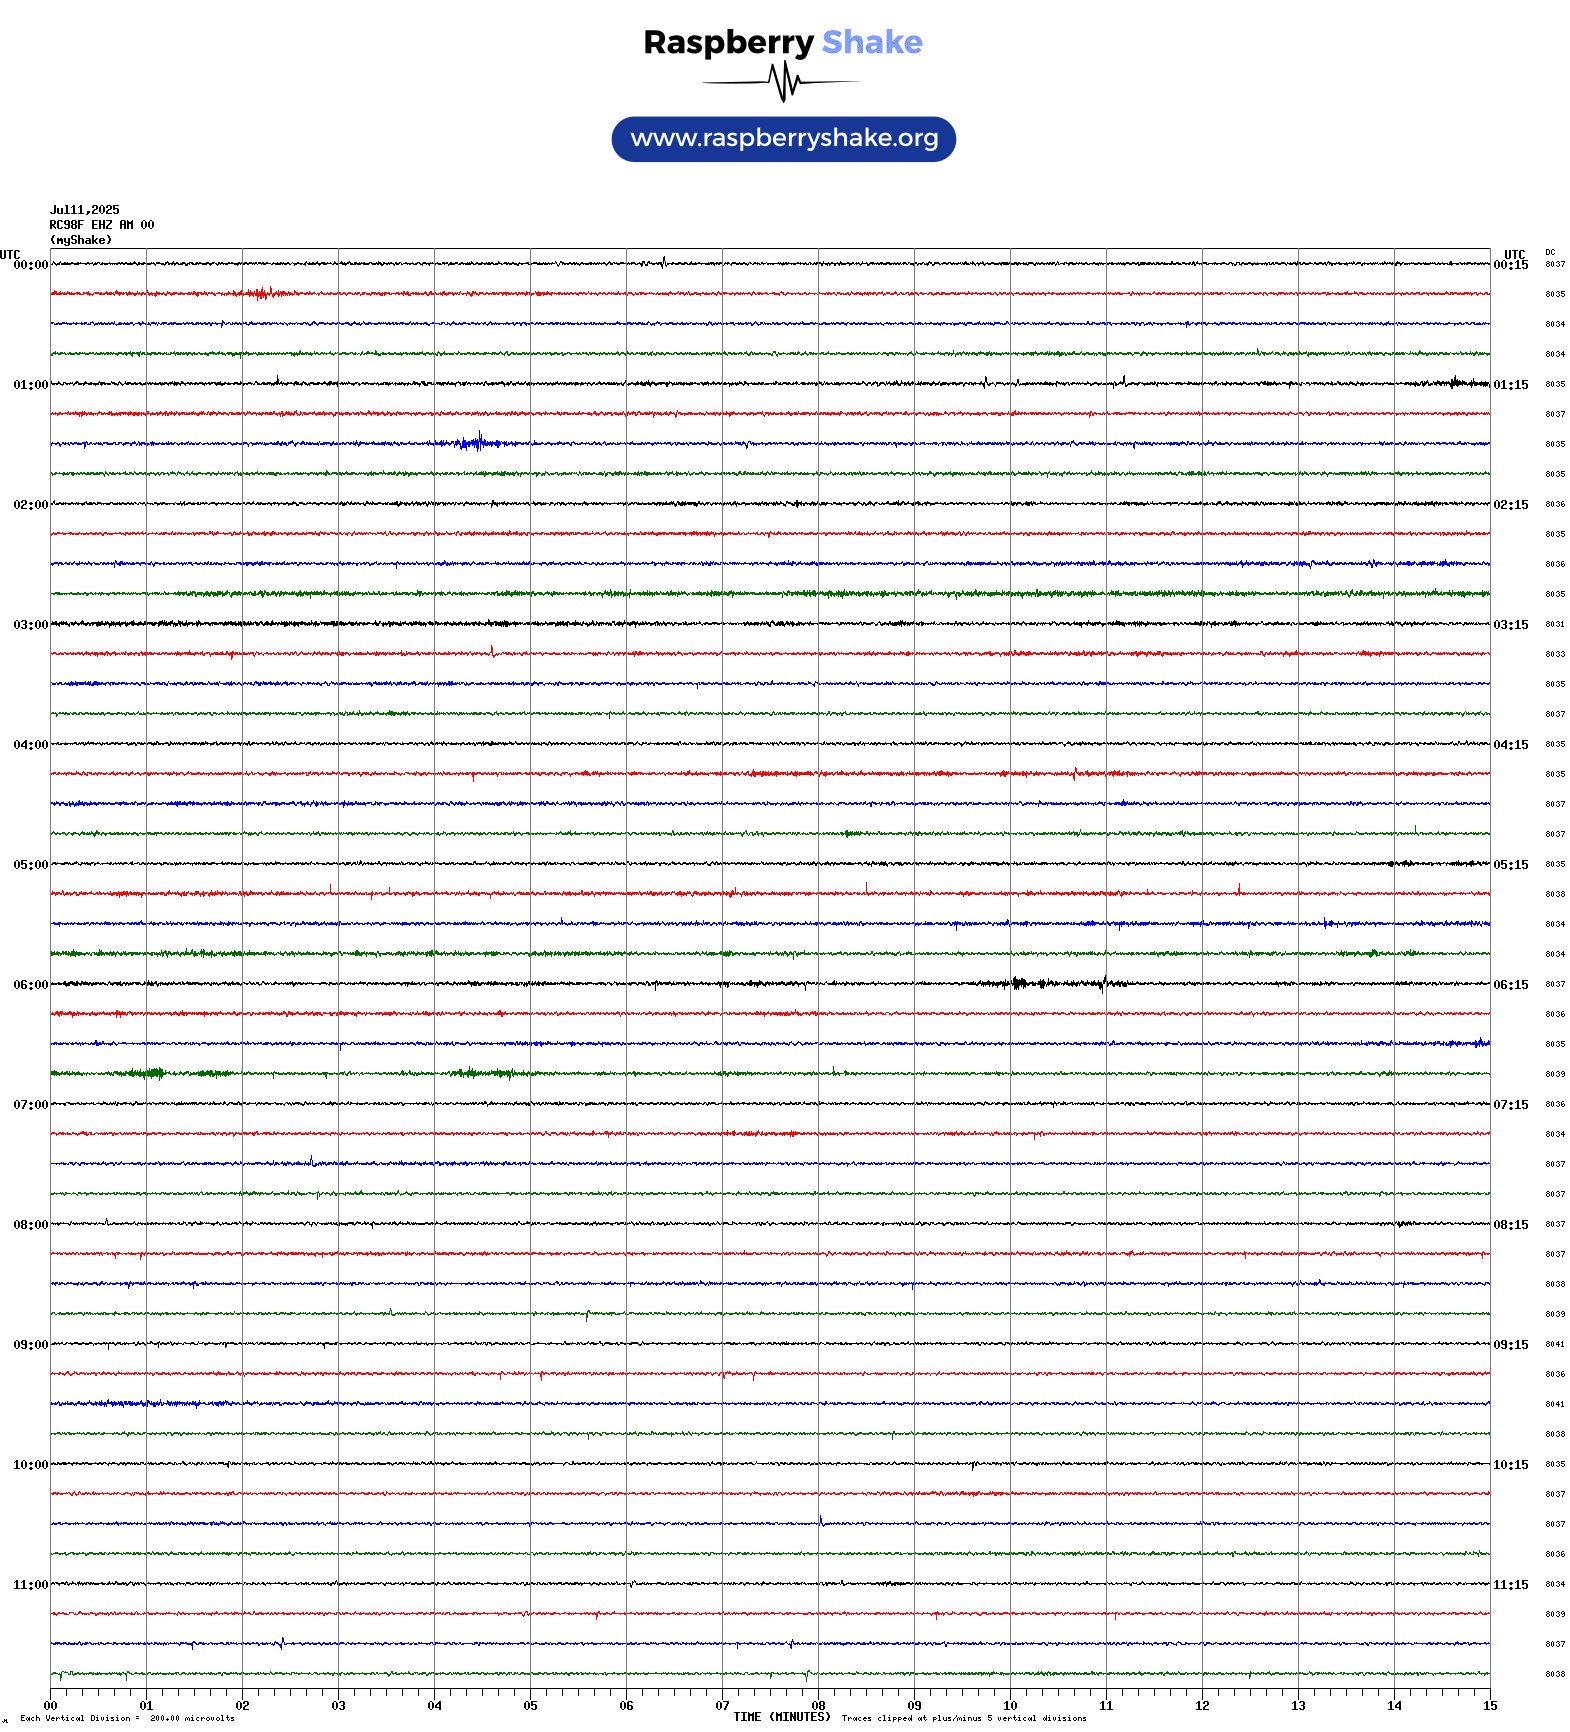Click the 05:15 end-time label
1570x1732 pixels.
point(1511,865)
